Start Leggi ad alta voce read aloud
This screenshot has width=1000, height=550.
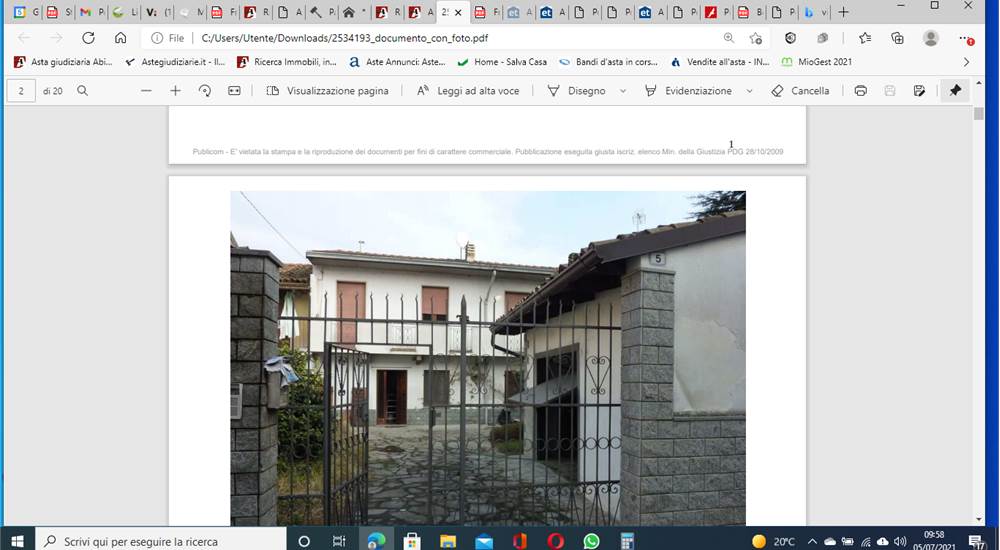click(x=467, y=91)
